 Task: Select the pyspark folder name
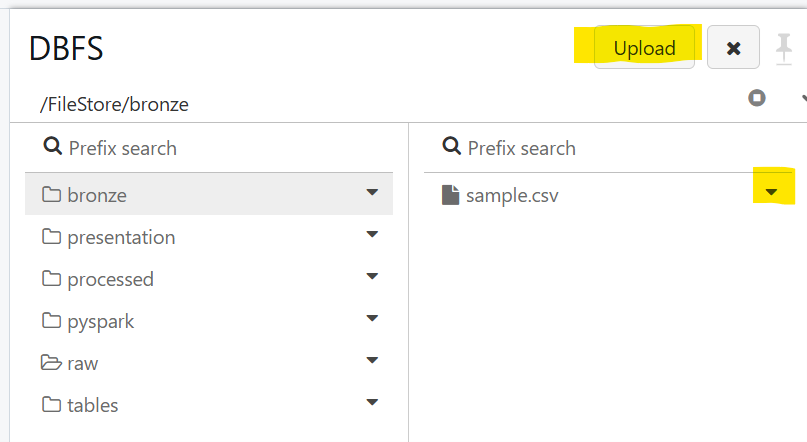click(x=100, y=321)
